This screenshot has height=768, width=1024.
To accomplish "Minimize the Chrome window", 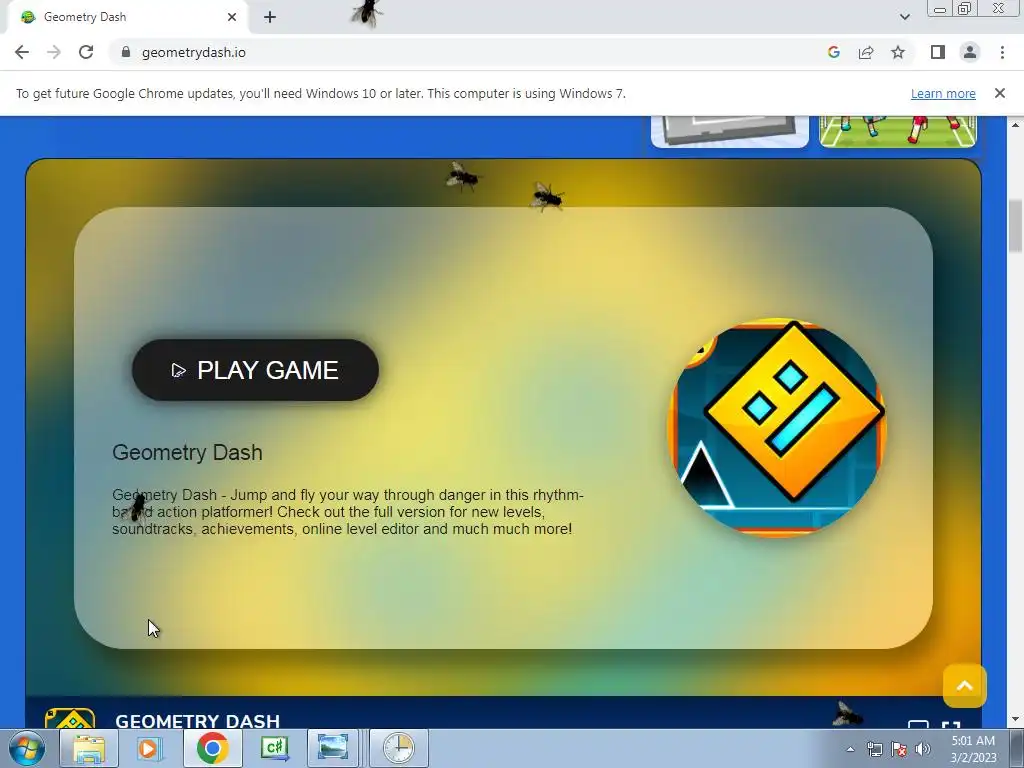I will 940,9.
